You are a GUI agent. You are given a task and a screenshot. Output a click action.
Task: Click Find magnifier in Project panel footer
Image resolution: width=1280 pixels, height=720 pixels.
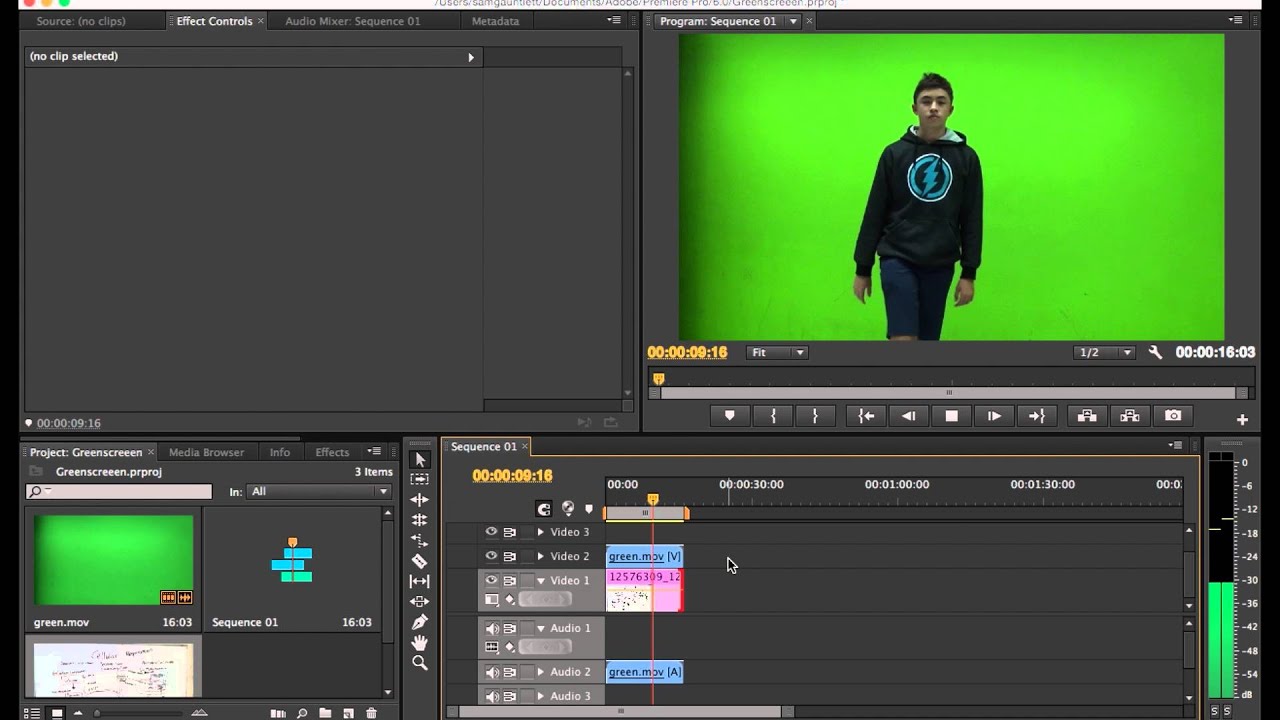[x=302, y=713]
